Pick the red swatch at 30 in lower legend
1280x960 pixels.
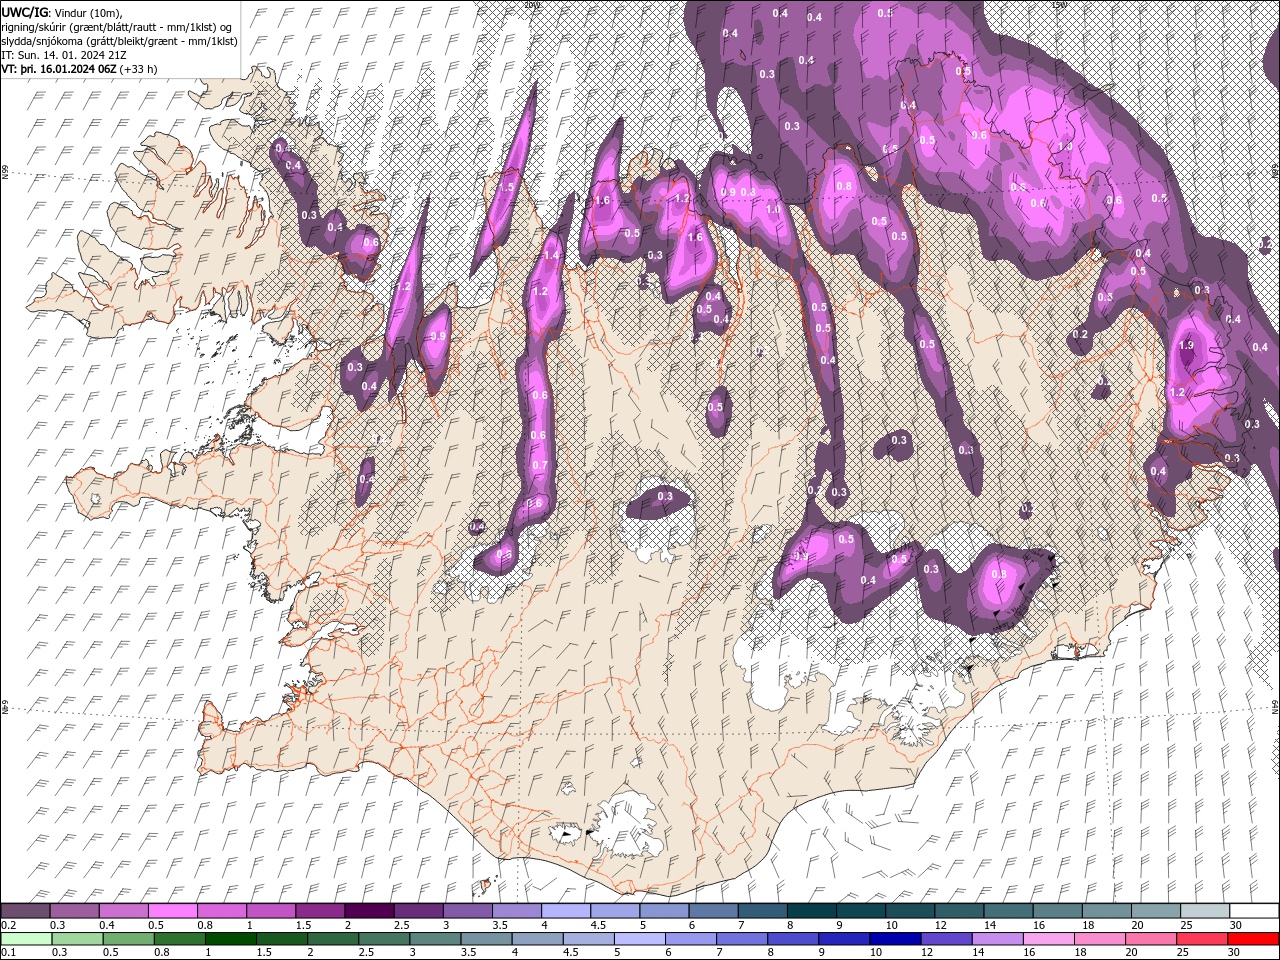pos(1254,939)
